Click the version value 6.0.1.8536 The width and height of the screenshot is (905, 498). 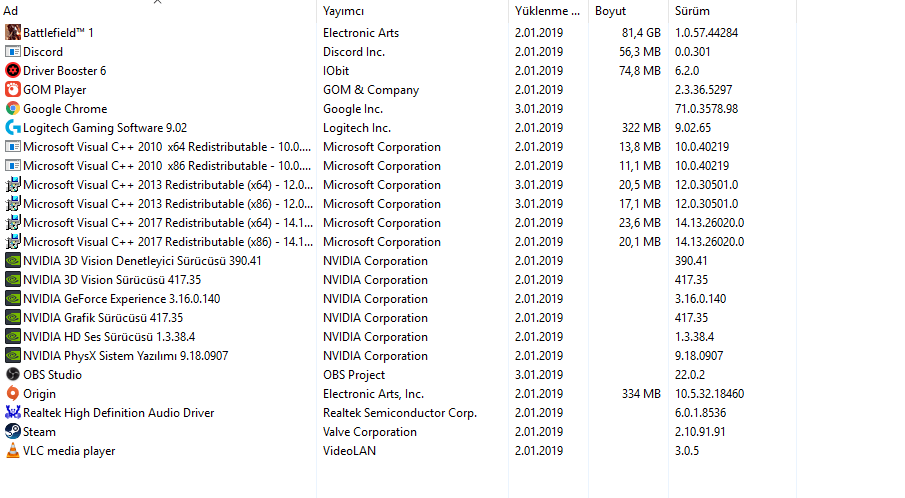click(701, 413)
